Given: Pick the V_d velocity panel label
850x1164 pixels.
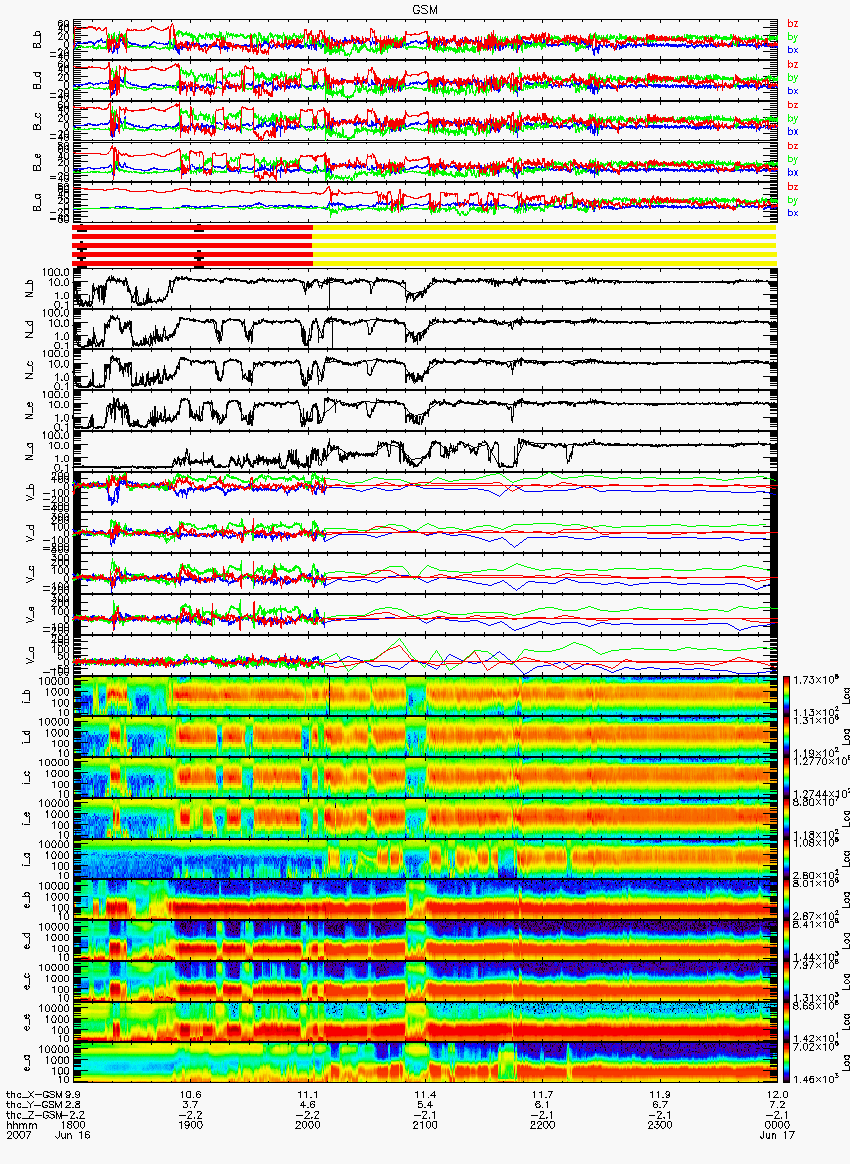Looking at the screenshot, I should tap(31, 532).
